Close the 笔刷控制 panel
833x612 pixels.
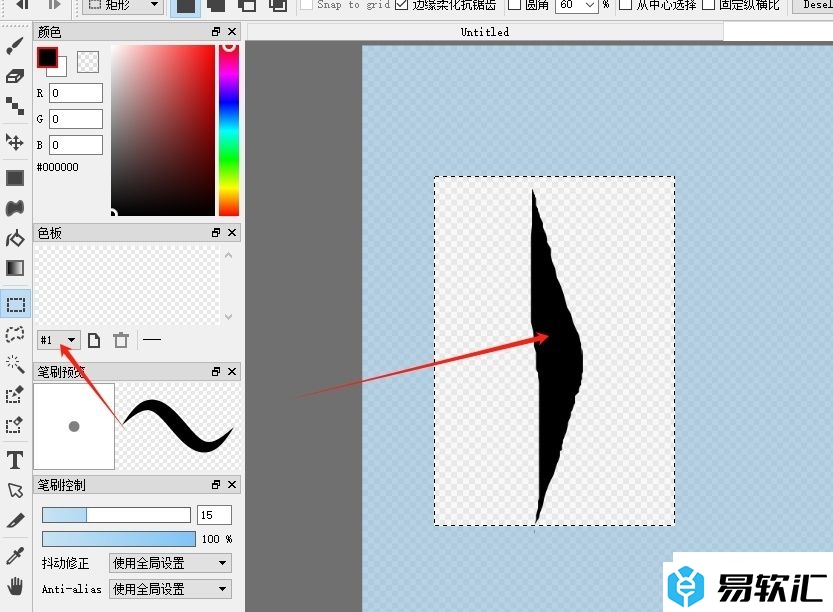tap(232, 484)
